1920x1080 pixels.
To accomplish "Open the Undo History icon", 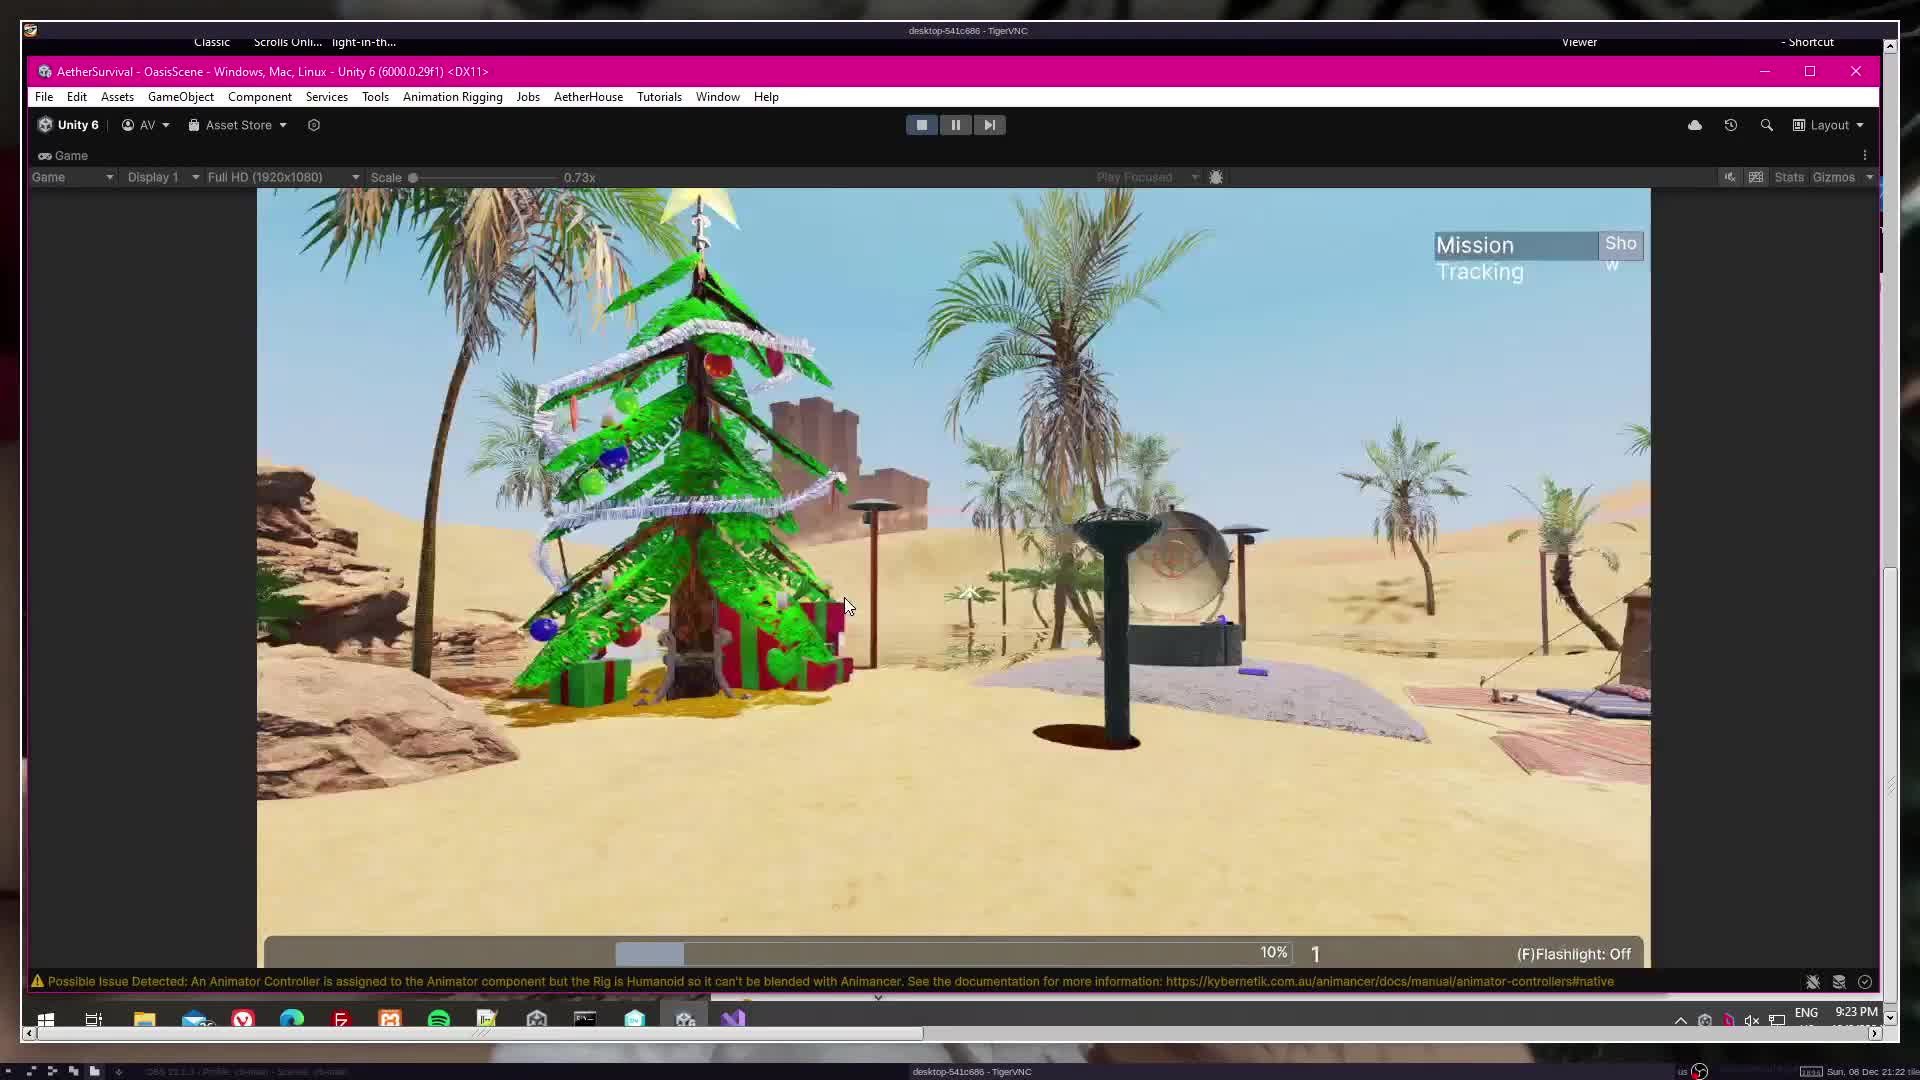I will (1731, 125).
